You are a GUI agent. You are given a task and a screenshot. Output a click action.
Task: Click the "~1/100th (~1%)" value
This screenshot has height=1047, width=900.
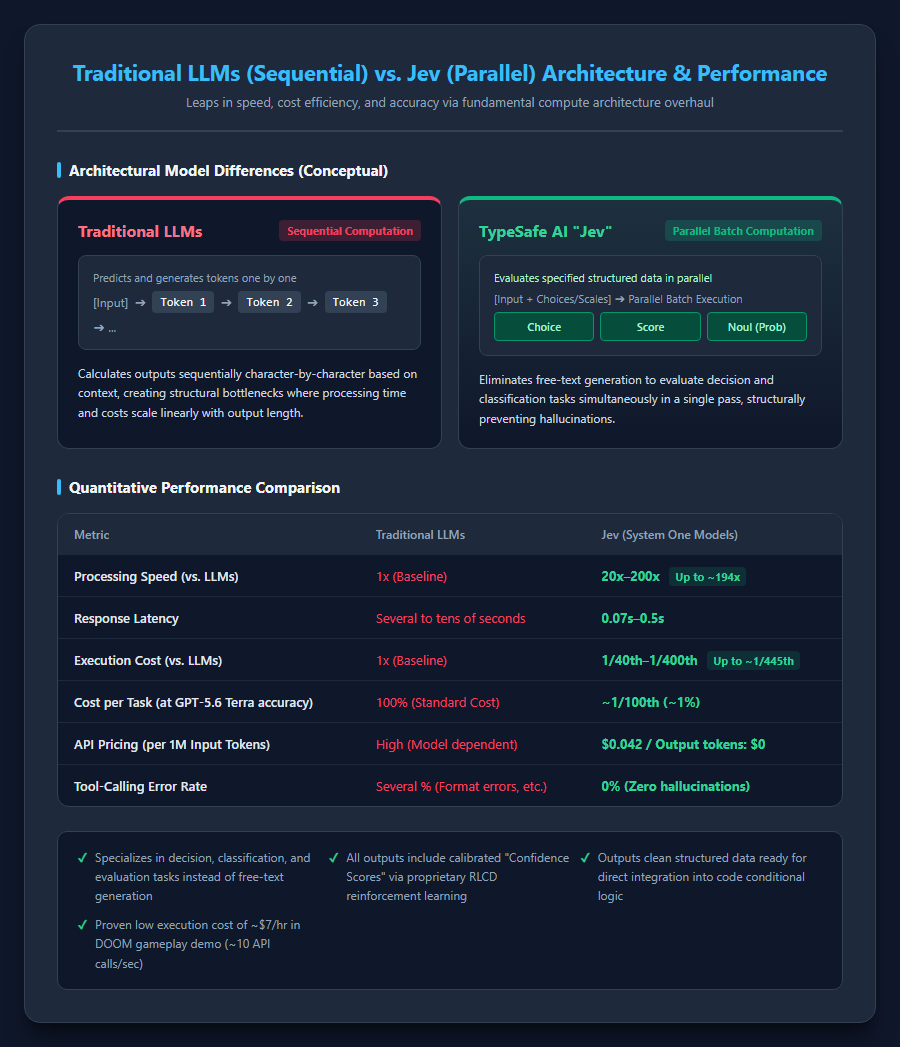tap(650, 702)
